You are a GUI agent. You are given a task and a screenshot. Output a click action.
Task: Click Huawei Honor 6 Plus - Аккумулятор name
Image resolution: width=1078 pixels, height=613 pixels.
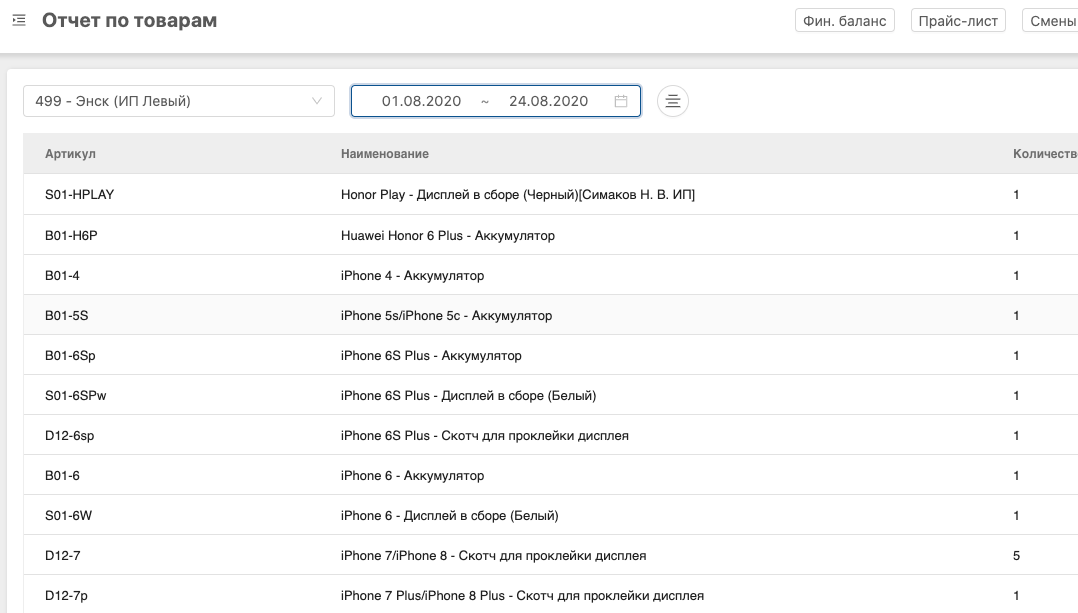448,236
